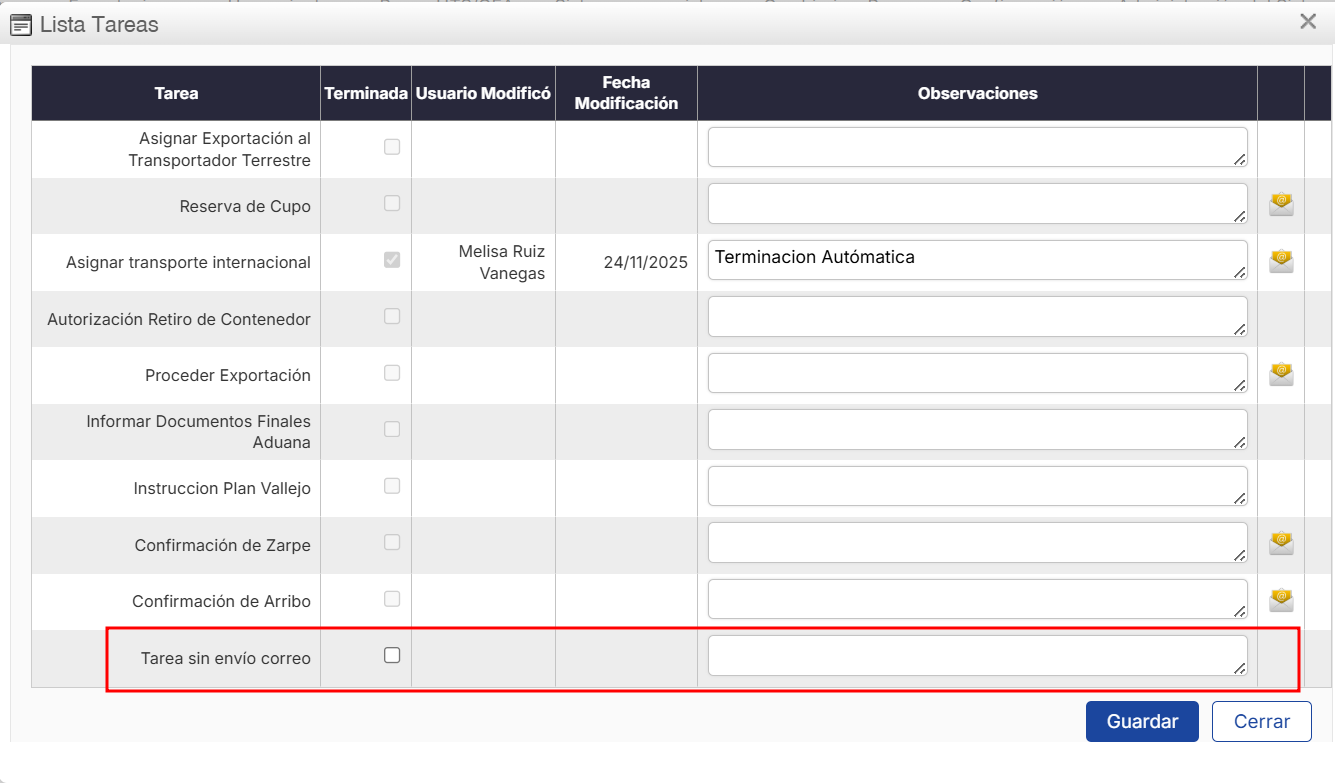Mark Proceder Exportación as Terminada

pyautogui.click(x=392, y=372)
